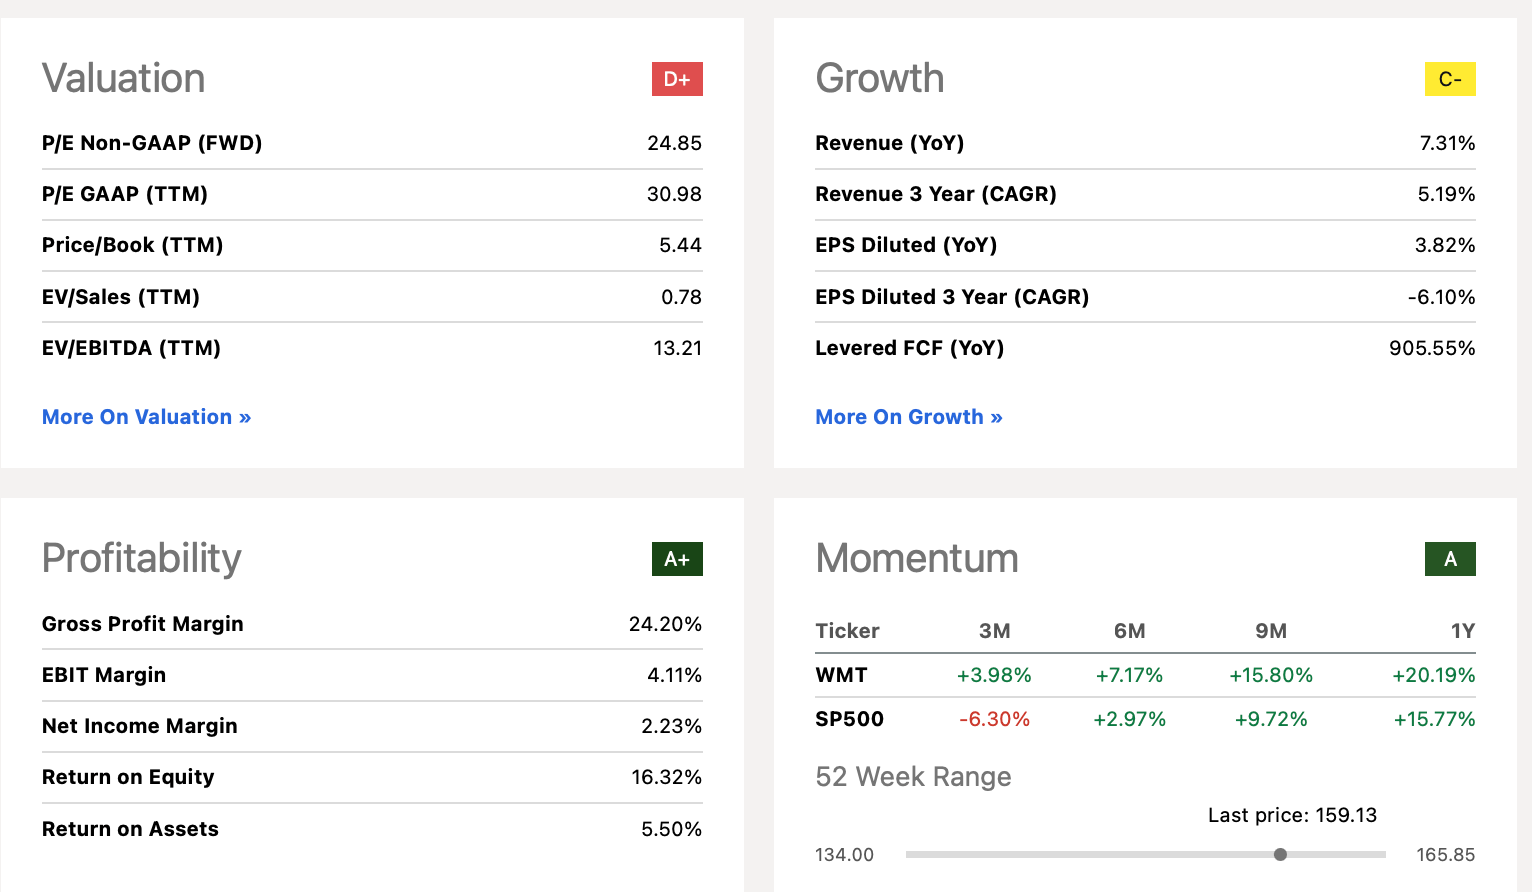Click the EV/EBITDA (TTM) label
The height and width of the screenshot is (892, 1532).
tap(131, 348)
